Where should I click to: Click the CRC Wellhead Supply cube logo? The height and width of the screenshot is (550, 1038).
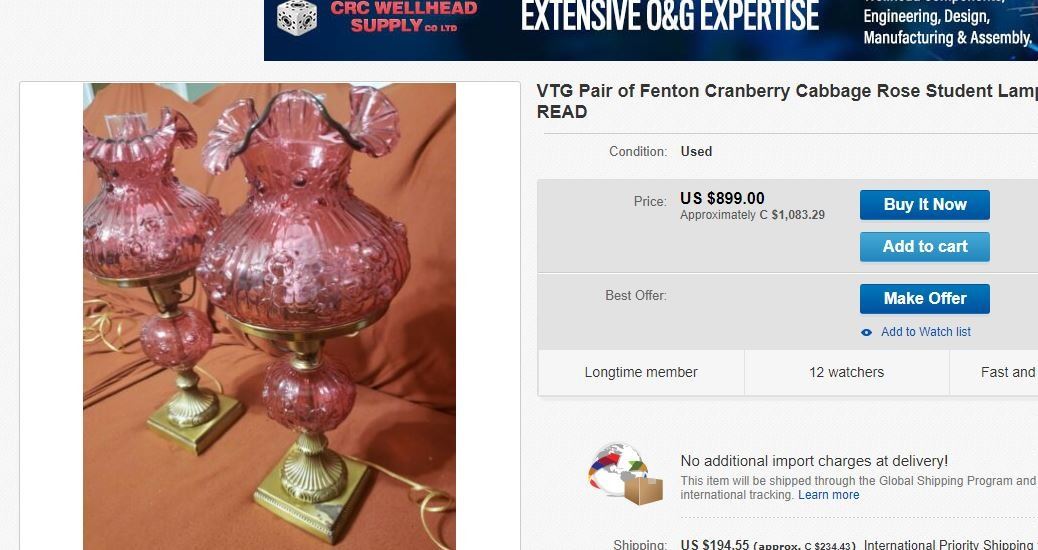[297, 17]
